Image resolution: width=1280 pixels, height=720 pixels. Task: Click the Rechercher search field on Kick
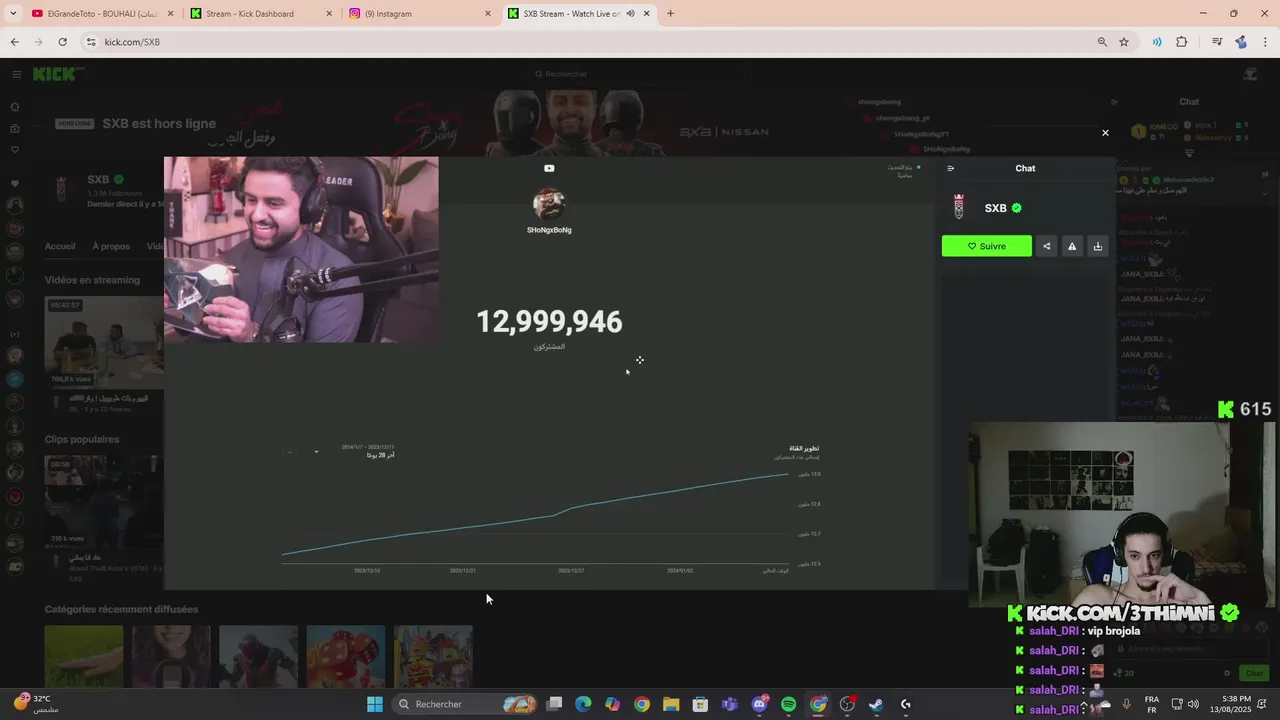coord(640,74)
